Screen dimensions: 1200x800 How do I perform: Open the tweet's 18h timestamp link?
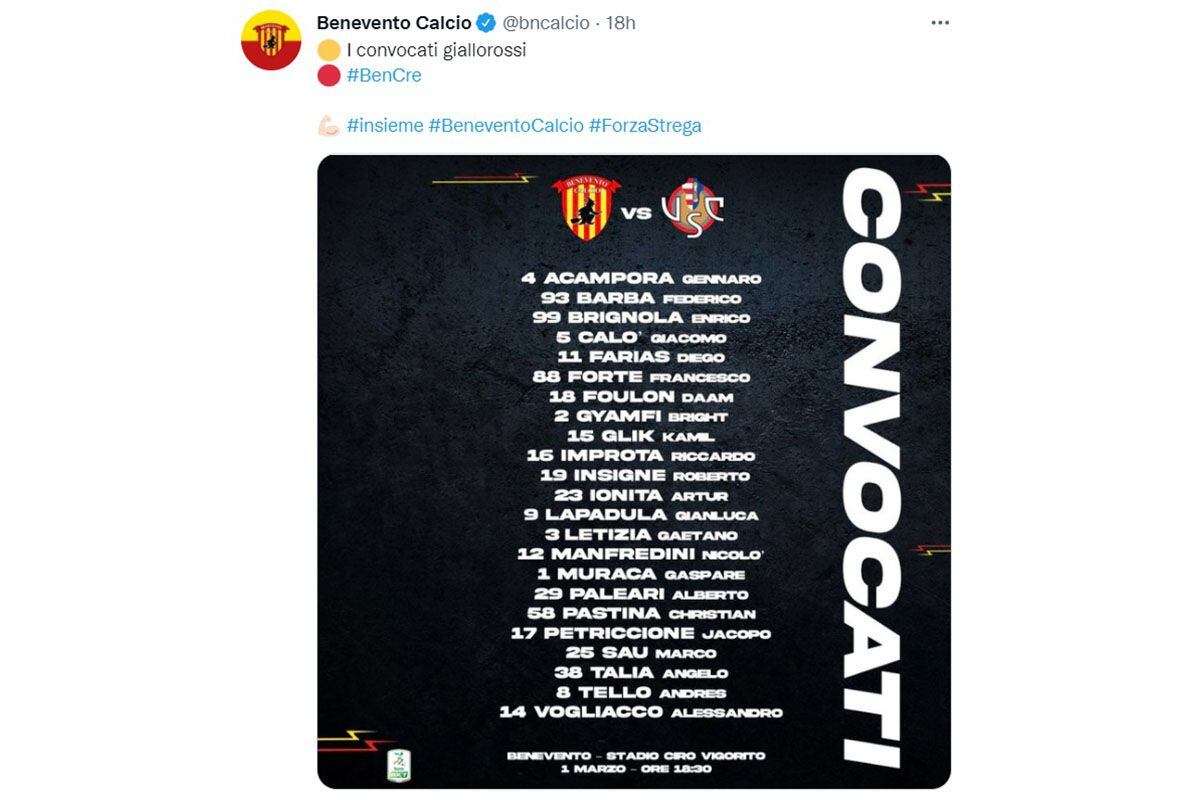[620, 23]
